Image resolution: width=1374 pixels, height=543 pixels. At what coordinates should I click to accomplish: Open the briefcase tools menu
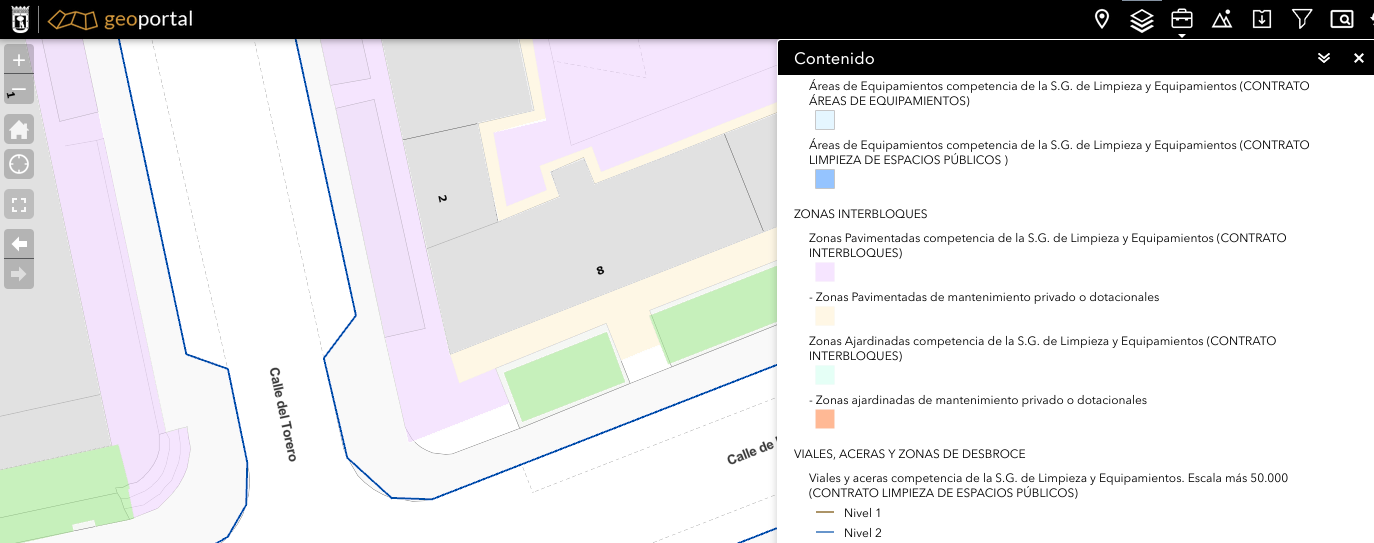click(x=1182, y=19)
